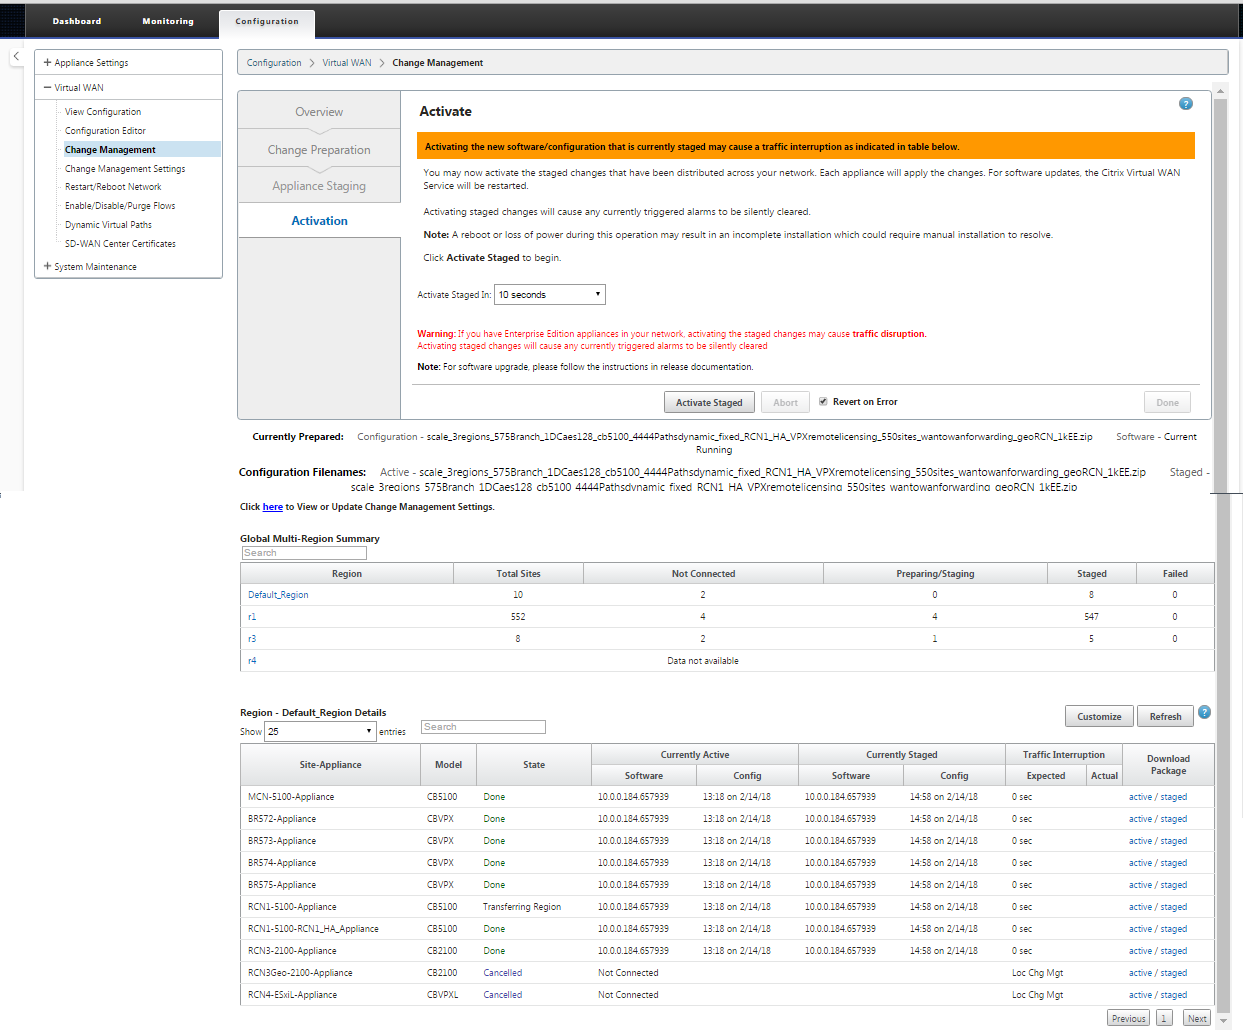Image resolution: width=1243 pixels, height=1036 pixels.
Task: Toggle the Revert on Error checkbox
Action: click(x=823, y=401)
